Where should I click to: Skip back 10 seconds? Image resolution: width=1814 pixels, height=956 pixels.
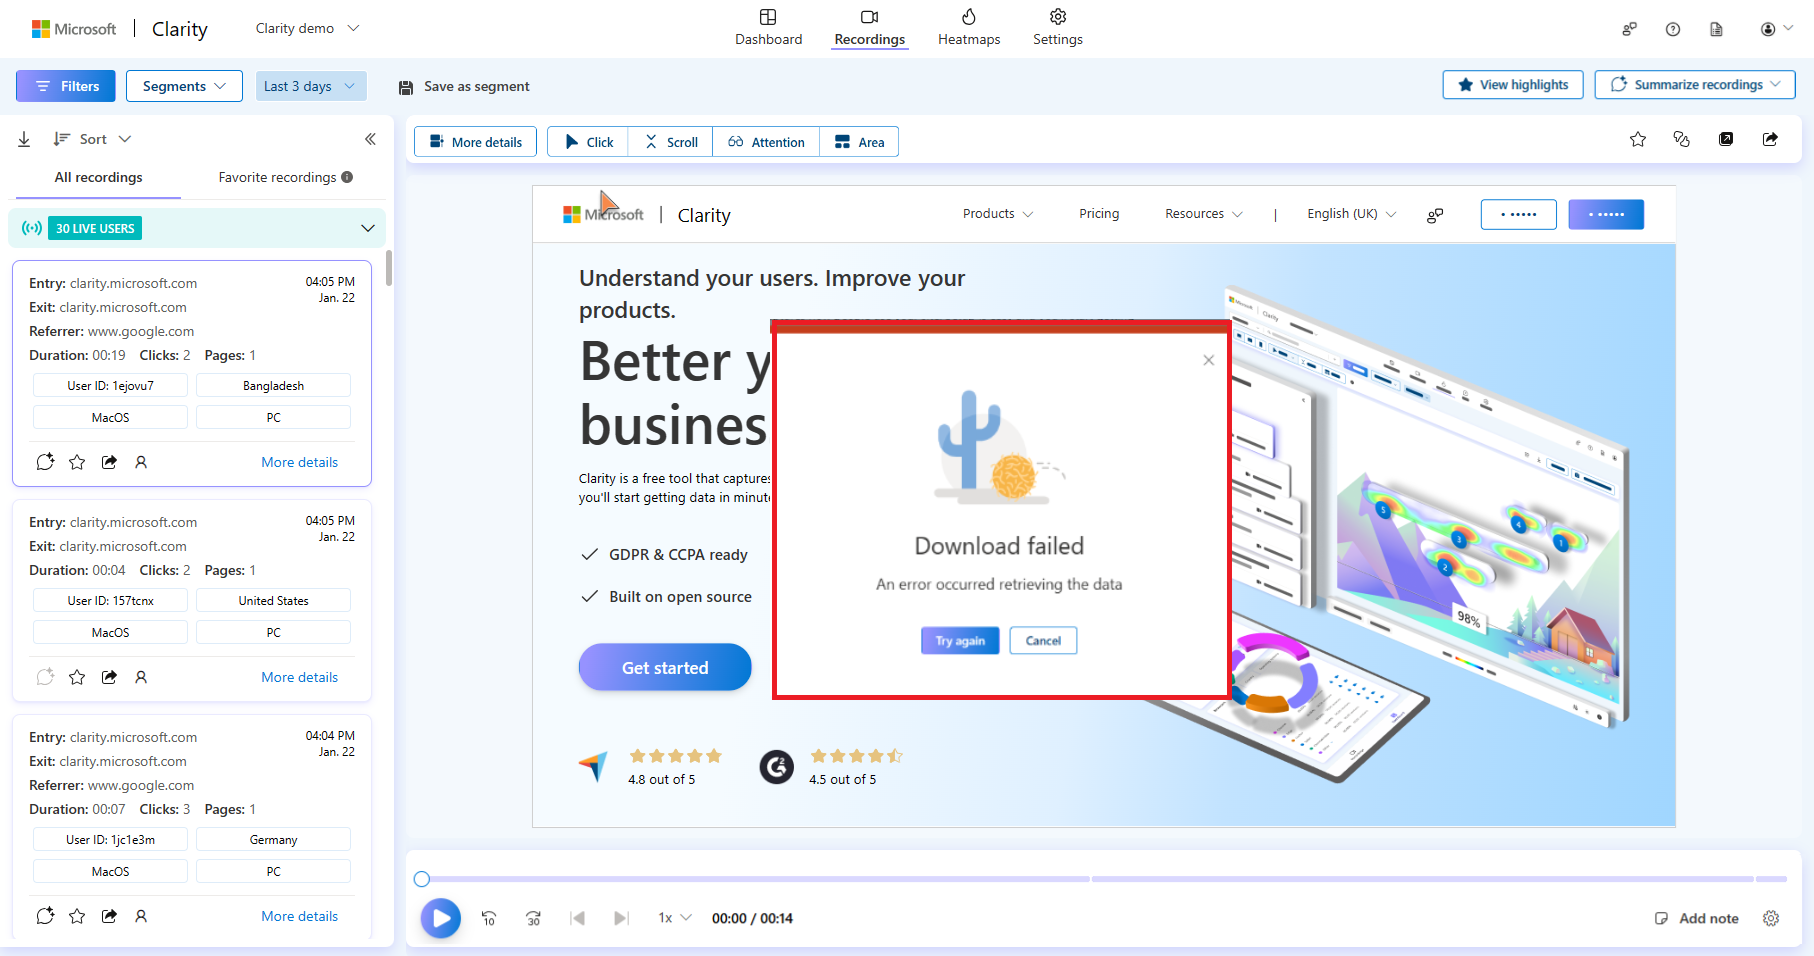tap(489, 918)
